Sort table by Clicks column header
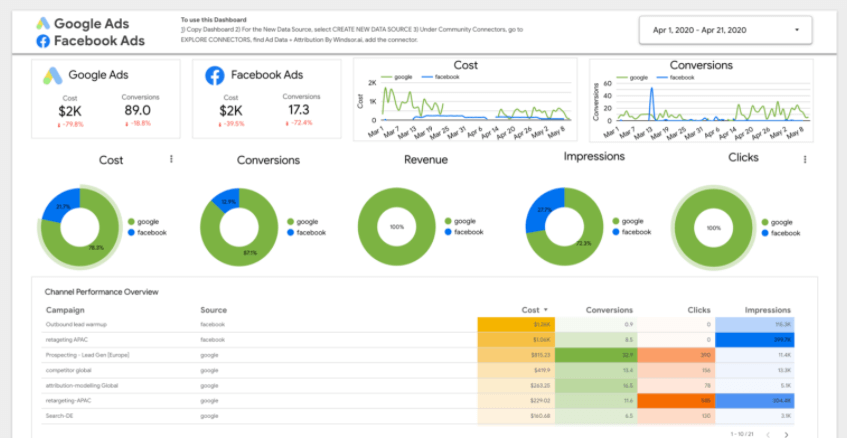 699,310
